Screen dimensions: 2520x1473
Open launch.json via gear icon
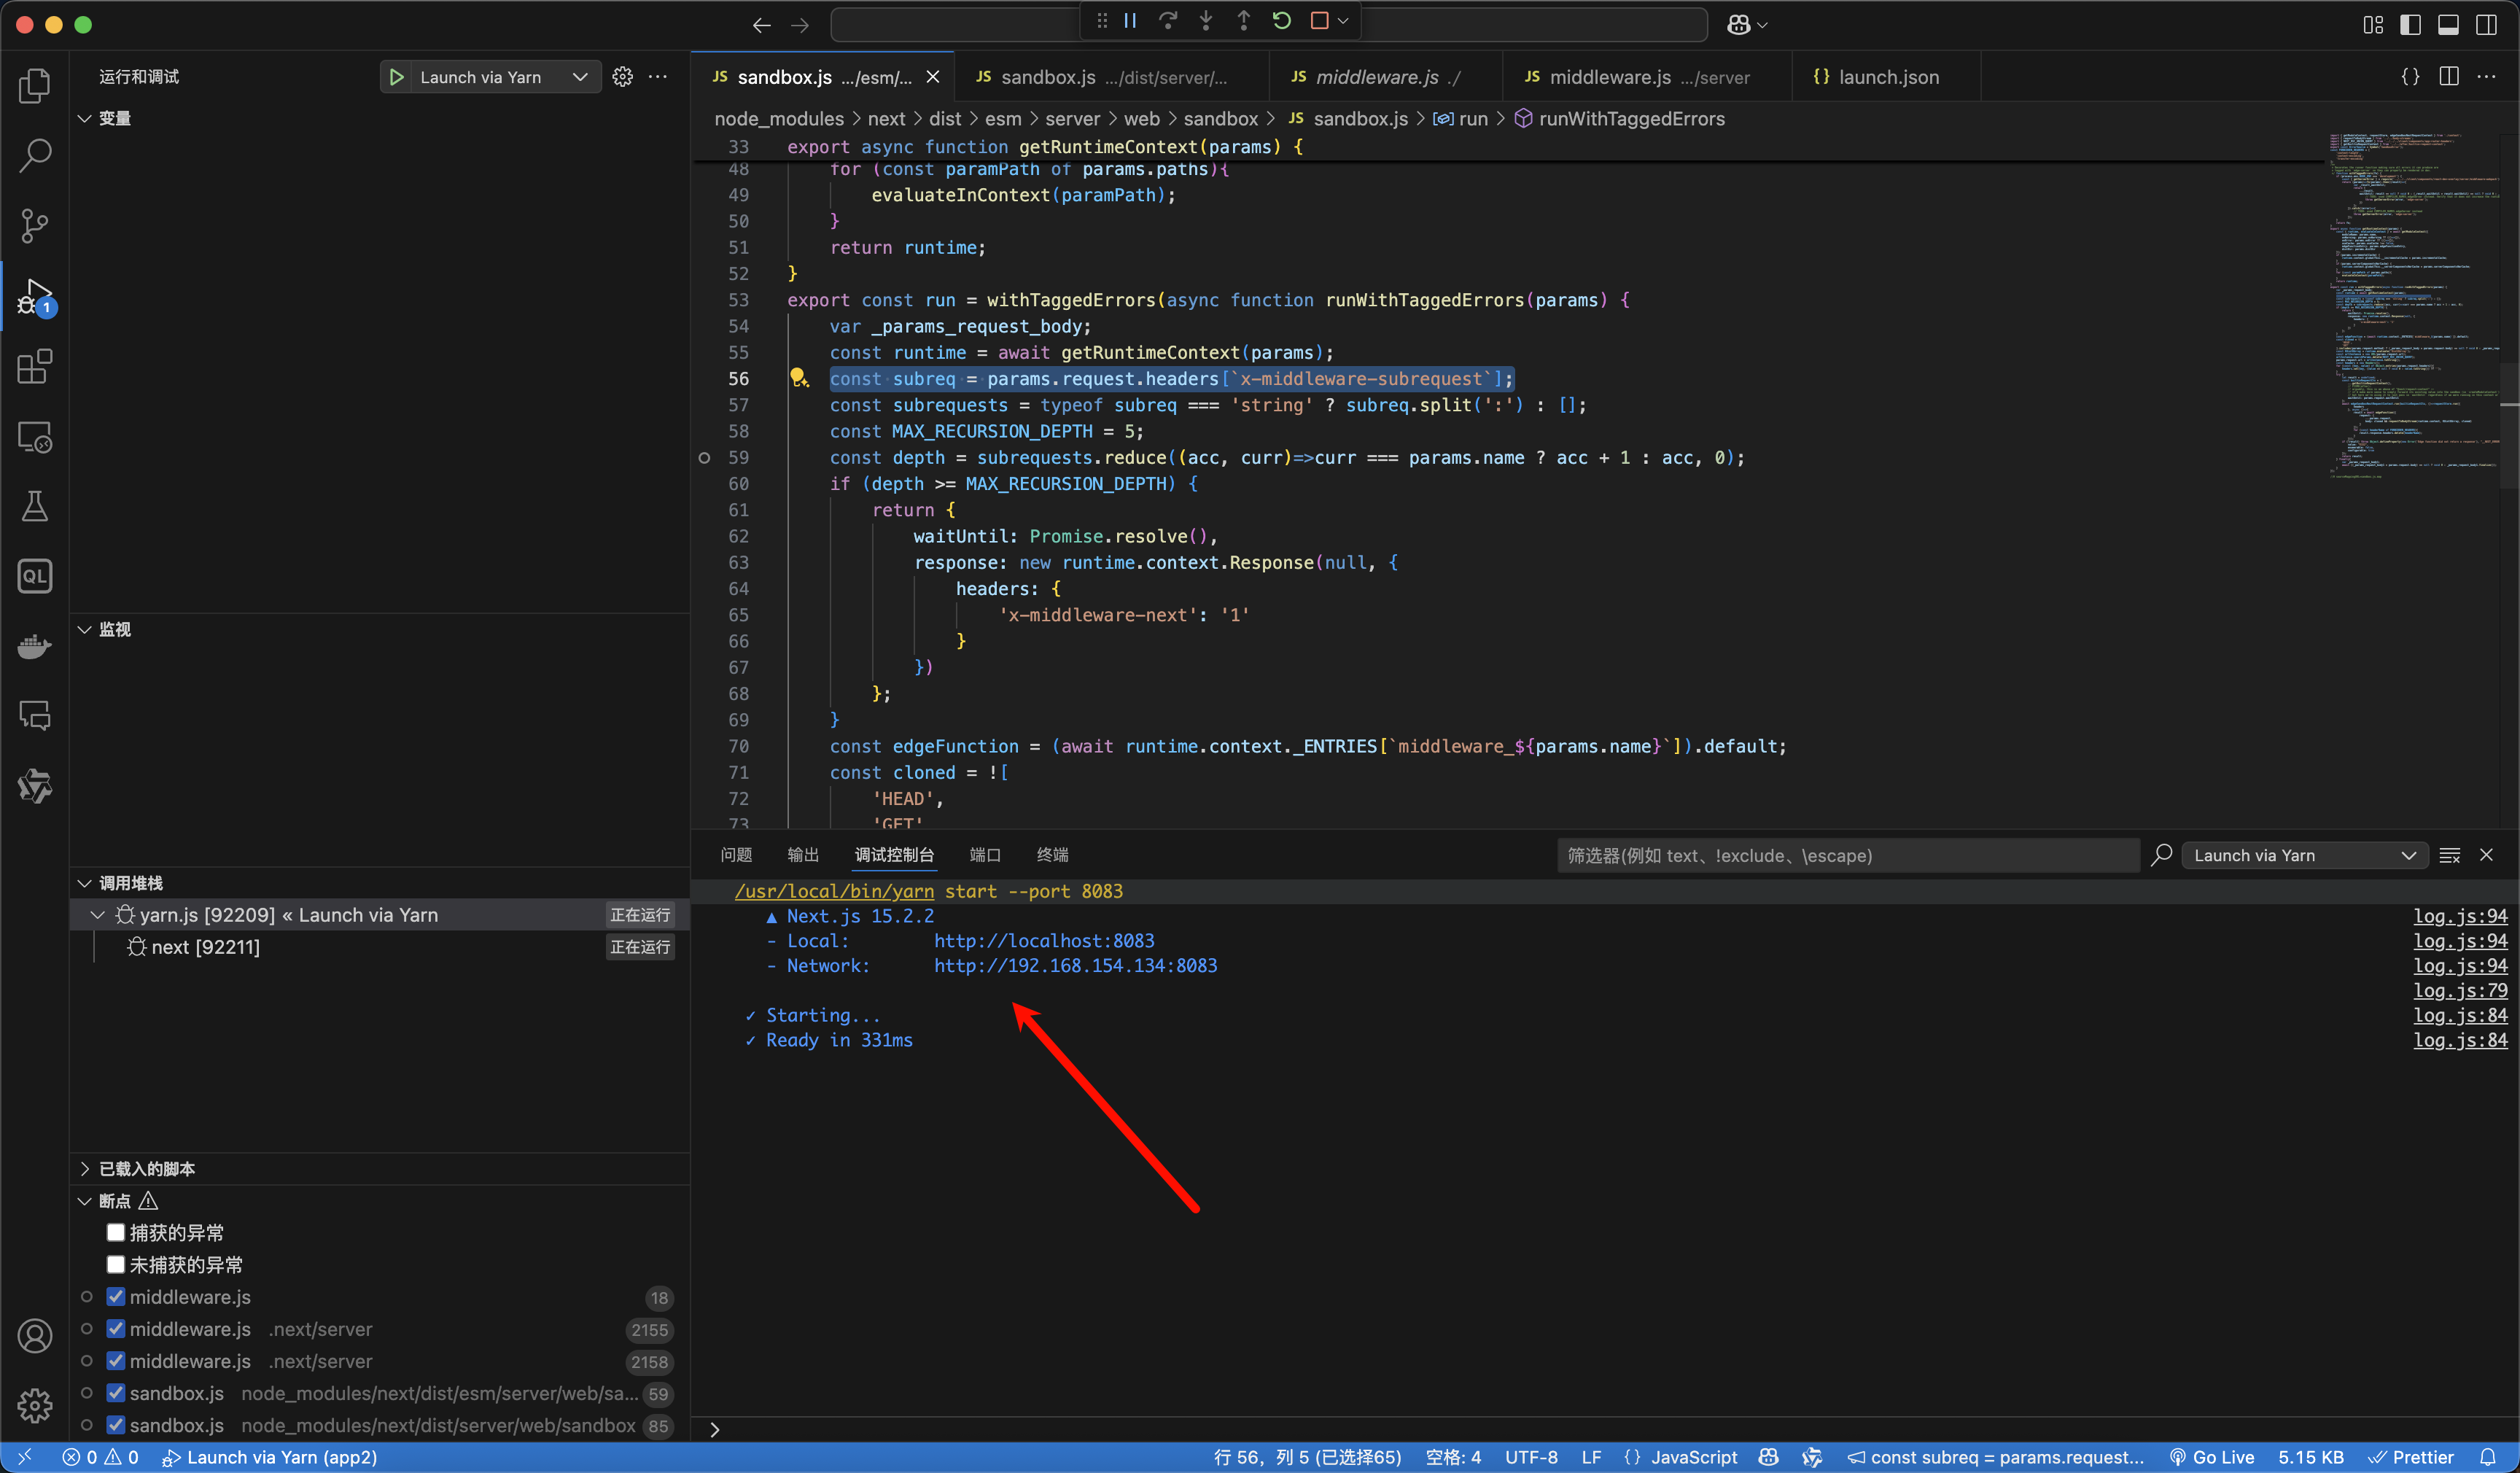[623, 77]
